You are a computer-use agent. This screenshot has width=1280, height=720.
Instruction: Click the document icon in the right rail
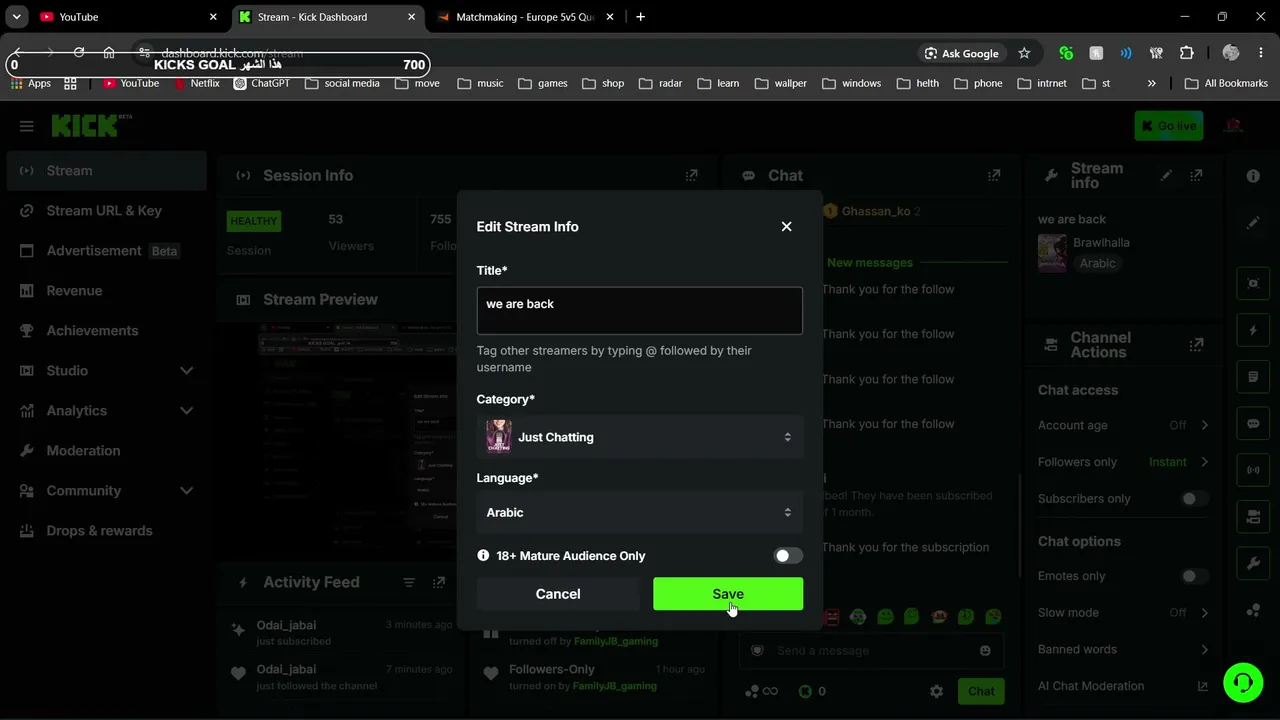click(1253, 377)
